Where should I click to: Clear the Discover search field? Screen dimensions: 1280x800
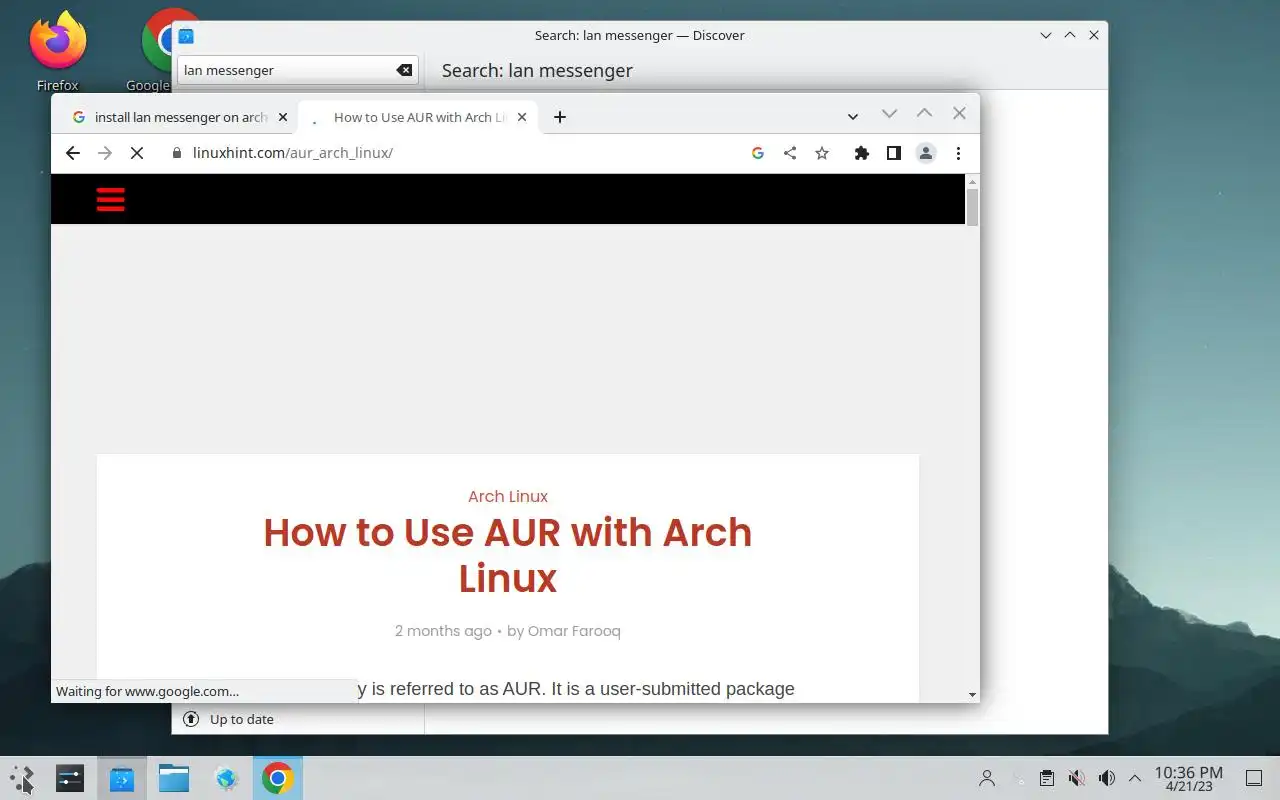click(x=404, y=70)
